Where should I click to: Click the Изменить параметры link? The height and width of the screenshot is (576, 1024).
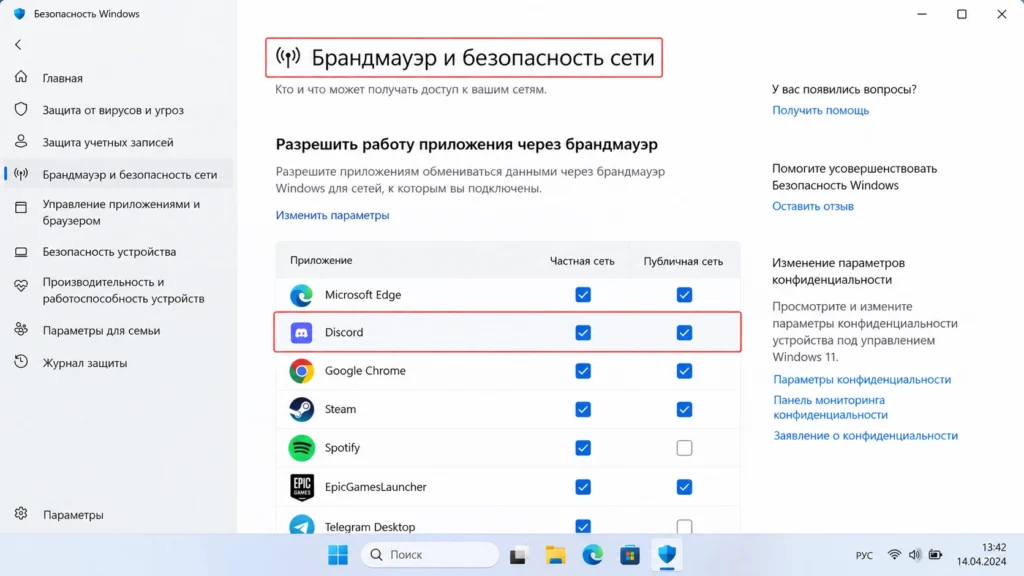(x=332, y=215)
